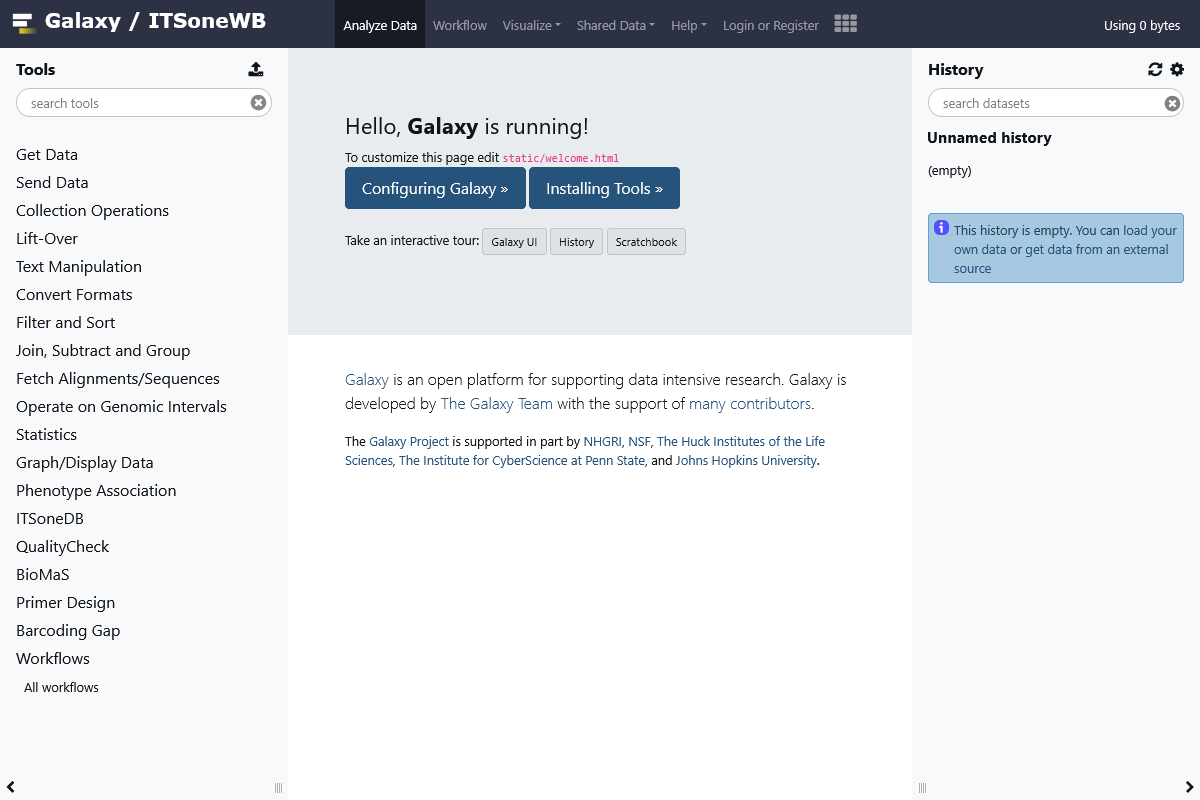Select the Analyze Data menu item
Screen dimensions: 1200x800
click(x=380, y=25)
